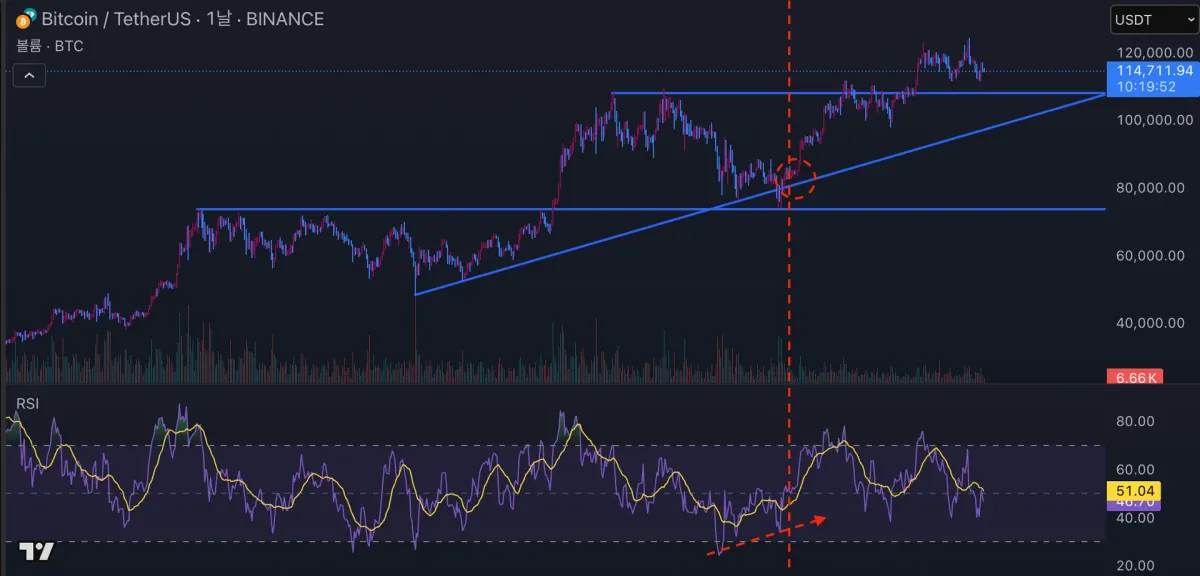Click the blue 114,711.94 current price label
The width and height of the screenshot is (1200, 576).
(1153, 70)
